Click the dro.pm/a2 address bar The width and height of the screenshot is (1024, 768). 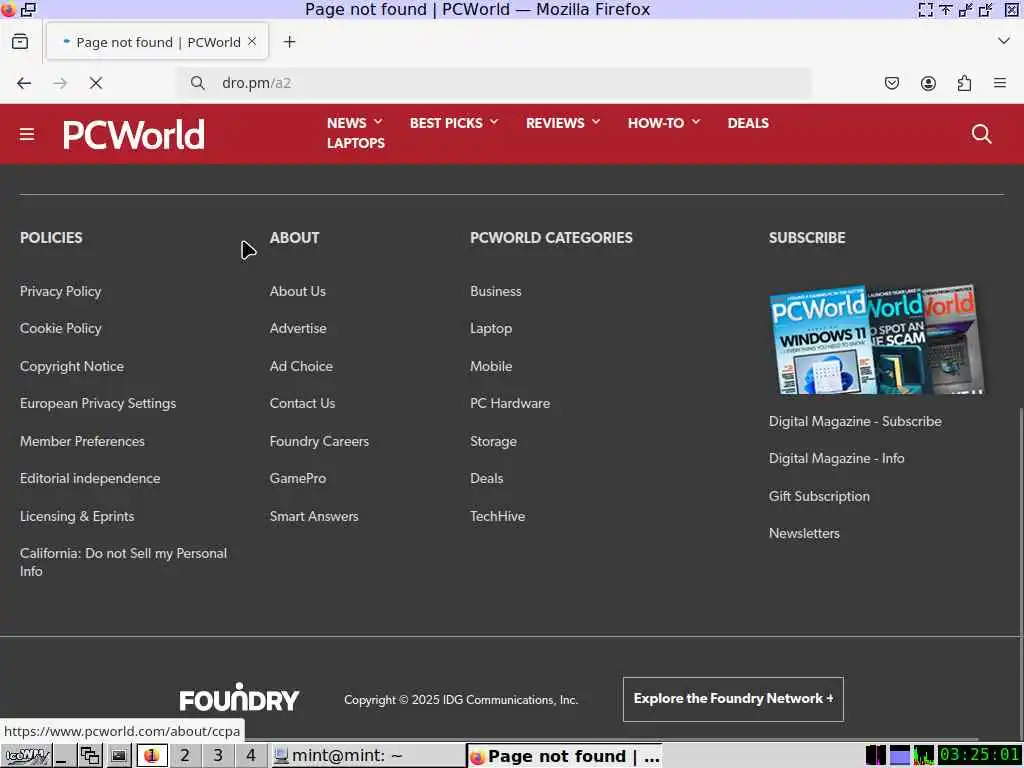(x=496, y=83)
